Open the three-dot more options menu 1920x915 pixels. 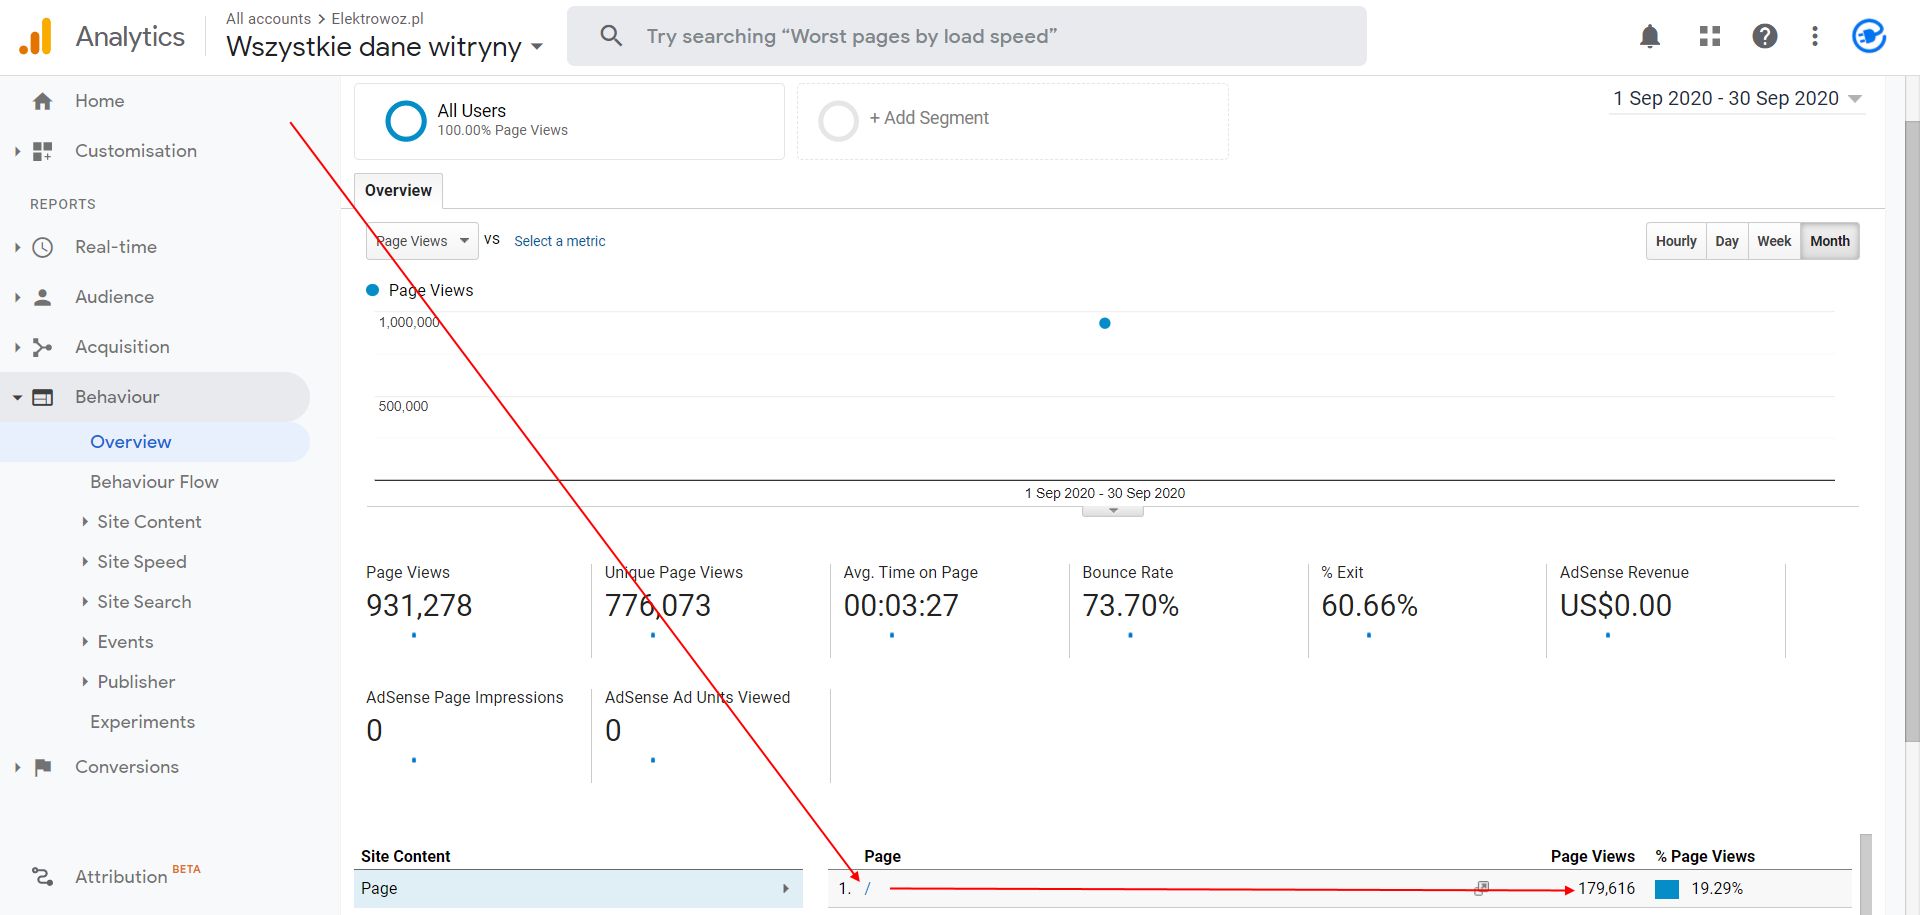[x=1815, y=37]
